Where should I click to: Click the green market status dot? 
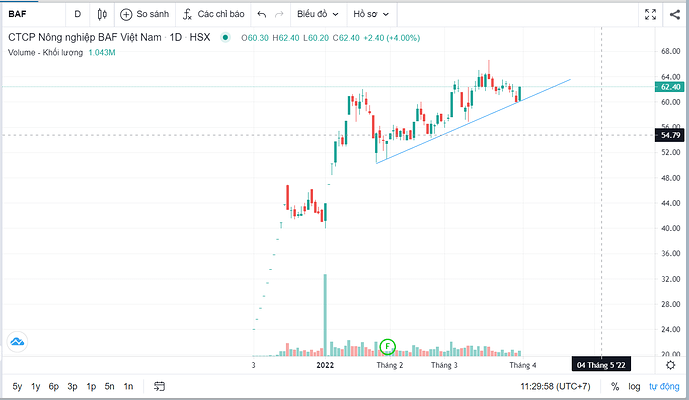pos(225,37)
